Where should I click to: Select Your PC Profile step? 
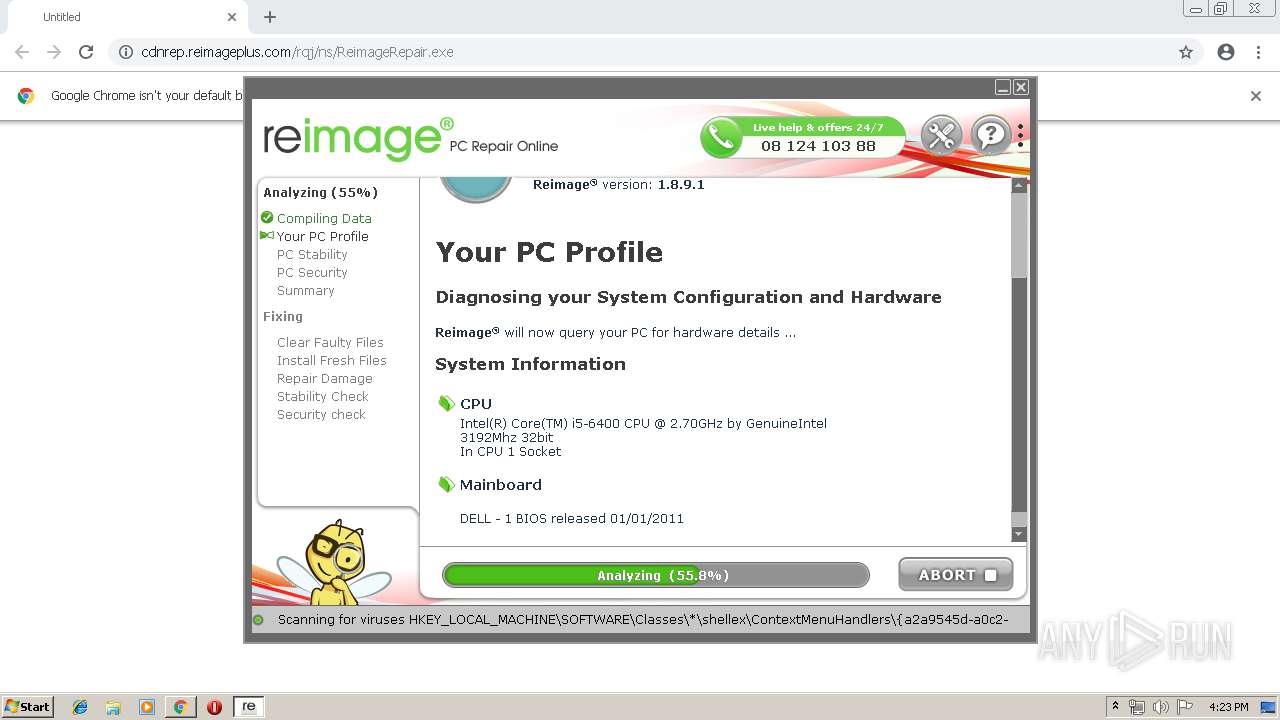[322, 236]
